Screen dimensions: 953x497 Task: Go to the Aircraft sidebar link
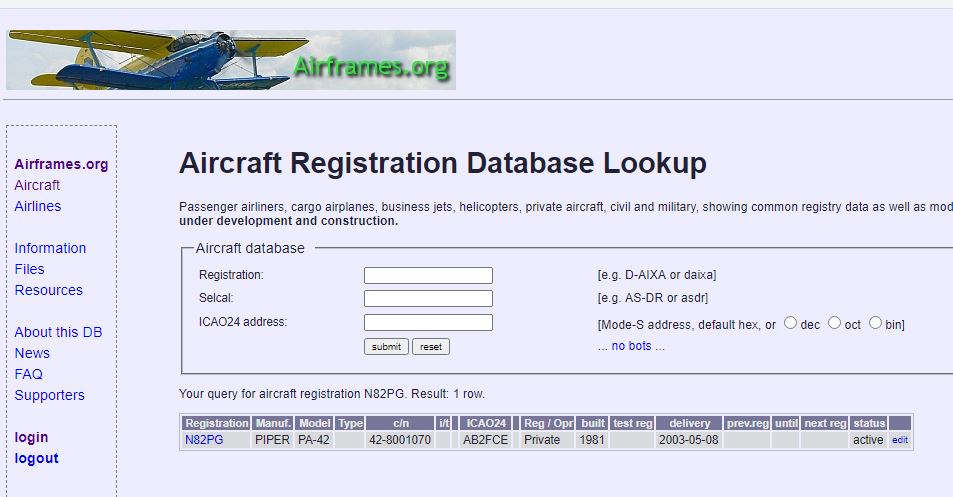click(37, 185)
